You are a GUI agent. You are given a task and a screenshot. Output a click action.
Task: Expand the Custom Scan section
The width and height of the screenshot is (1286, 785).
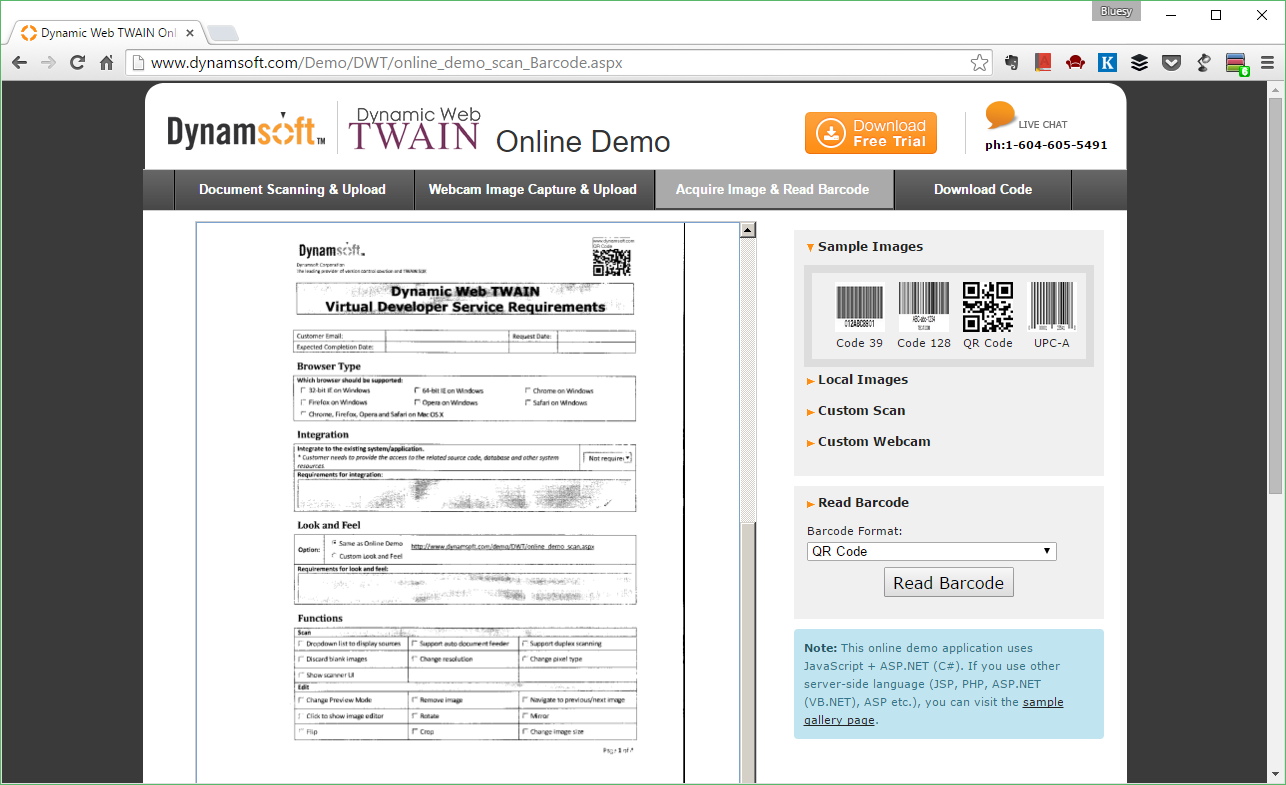(861, 411)
